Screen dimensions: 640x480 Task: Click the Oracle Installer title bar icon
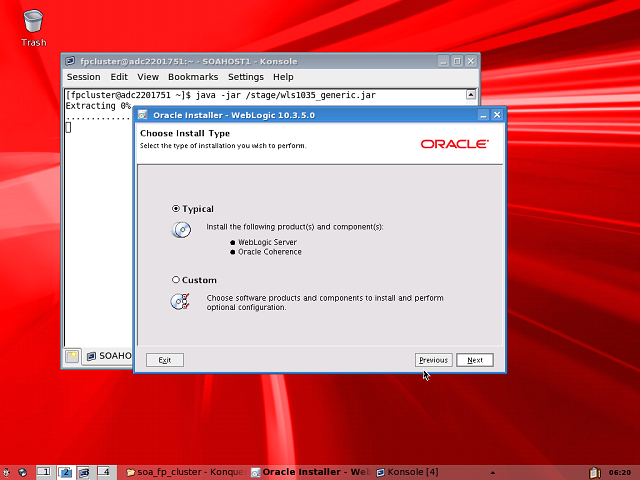click(142, 115)
